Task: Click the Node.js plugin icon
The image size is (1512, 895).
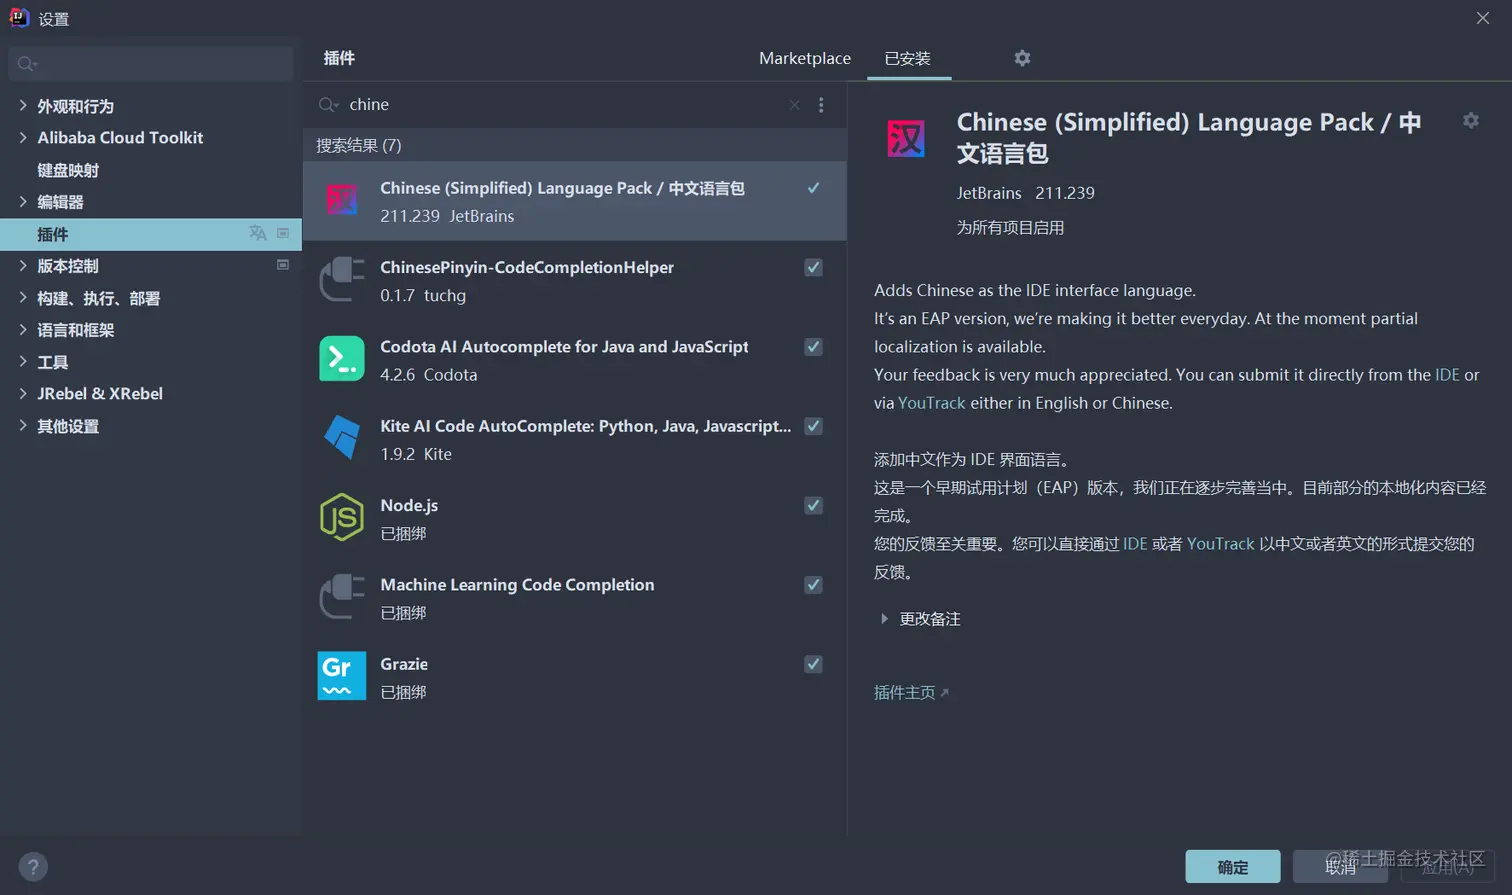Action: pyautogui.click(x=342, y=517)
